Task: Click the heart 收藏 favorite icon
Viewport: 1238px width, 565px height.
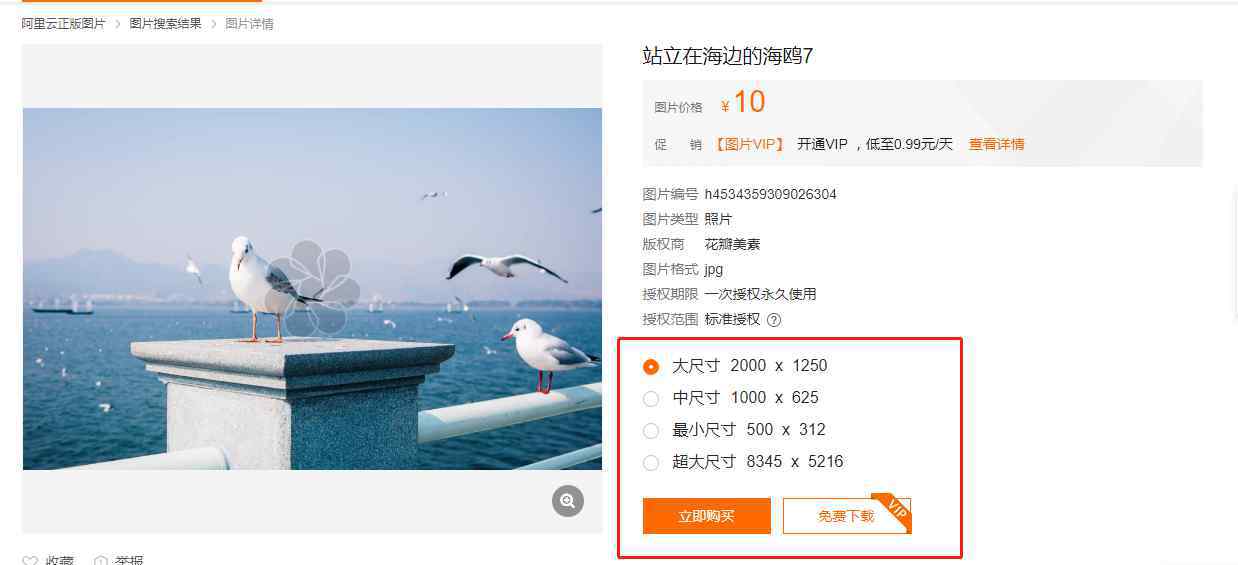Action: tap(30, 561)
